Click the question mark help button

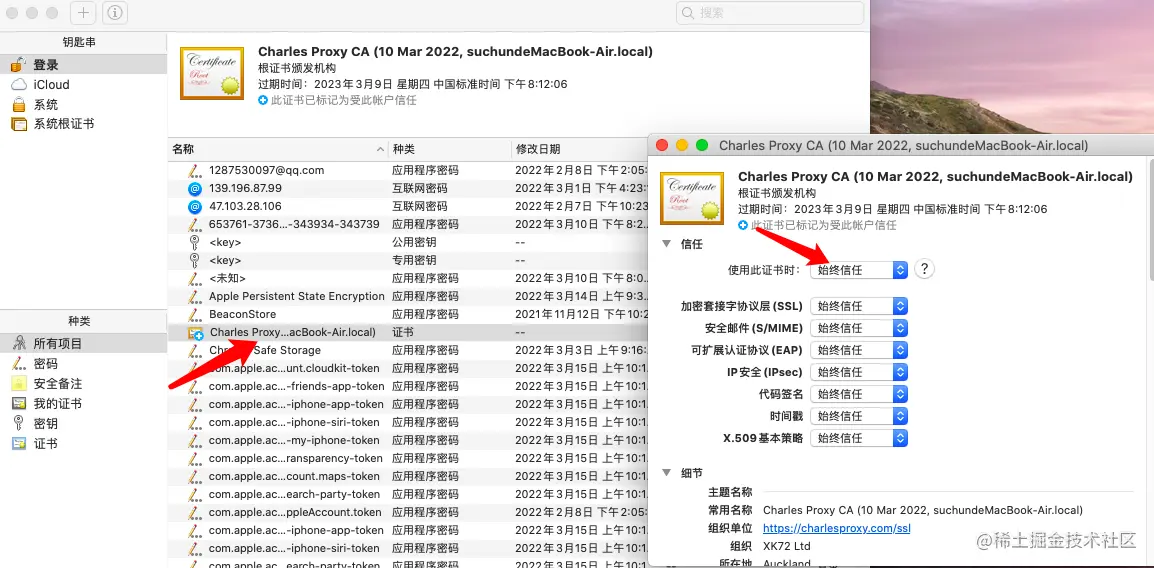(924, 269)
